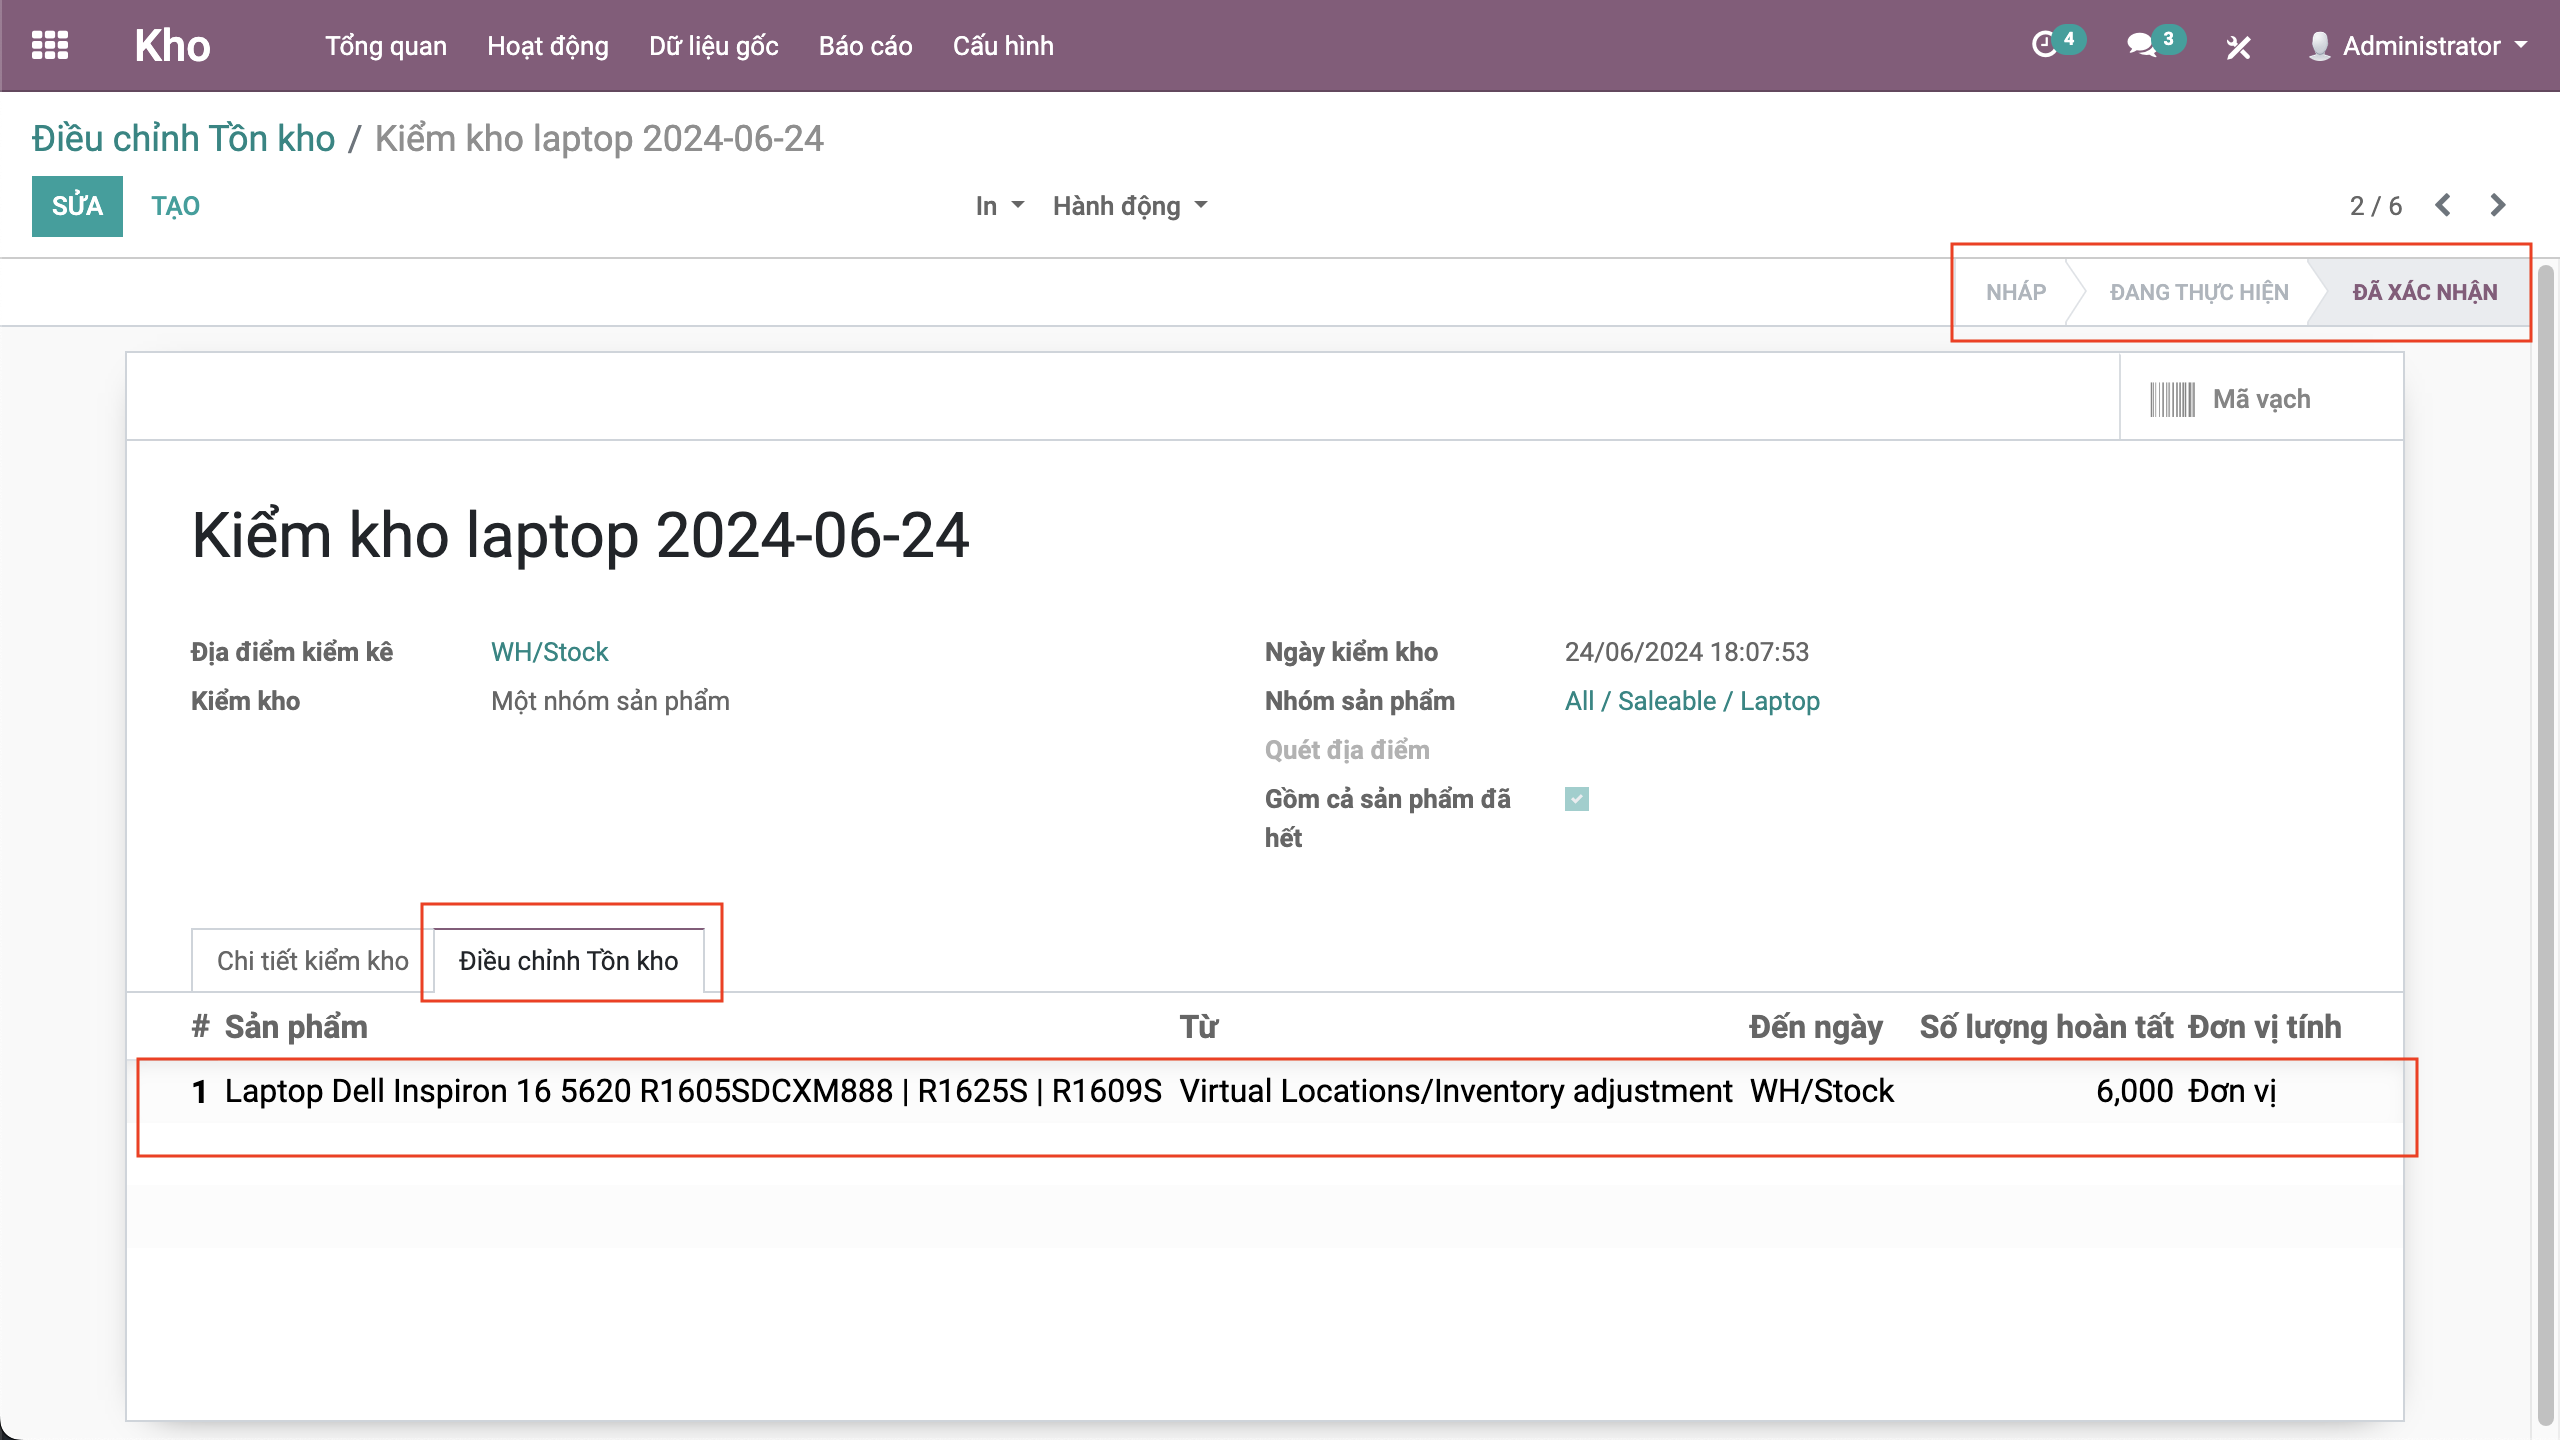The width and height of the screenshot is (2560, 1440).
Task: Click the Administrator user avatar
Action: [x=2319, y=46]
